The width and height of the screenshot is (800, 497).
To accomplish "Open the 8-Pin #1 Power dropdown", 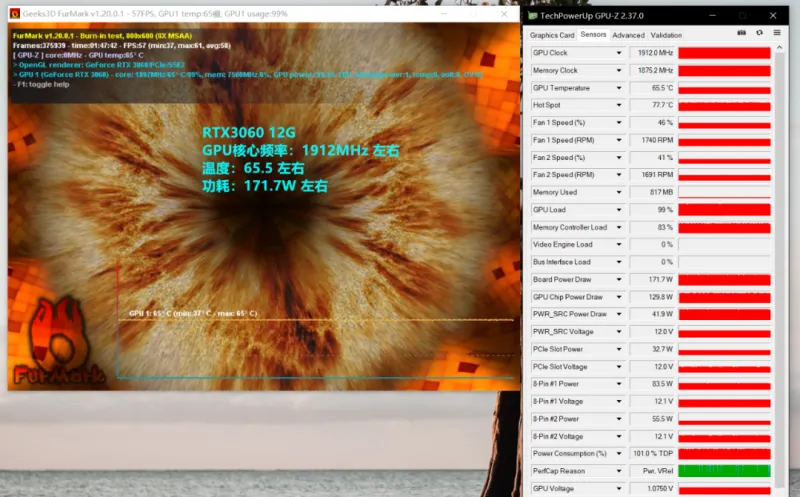I will coord(619,384).
